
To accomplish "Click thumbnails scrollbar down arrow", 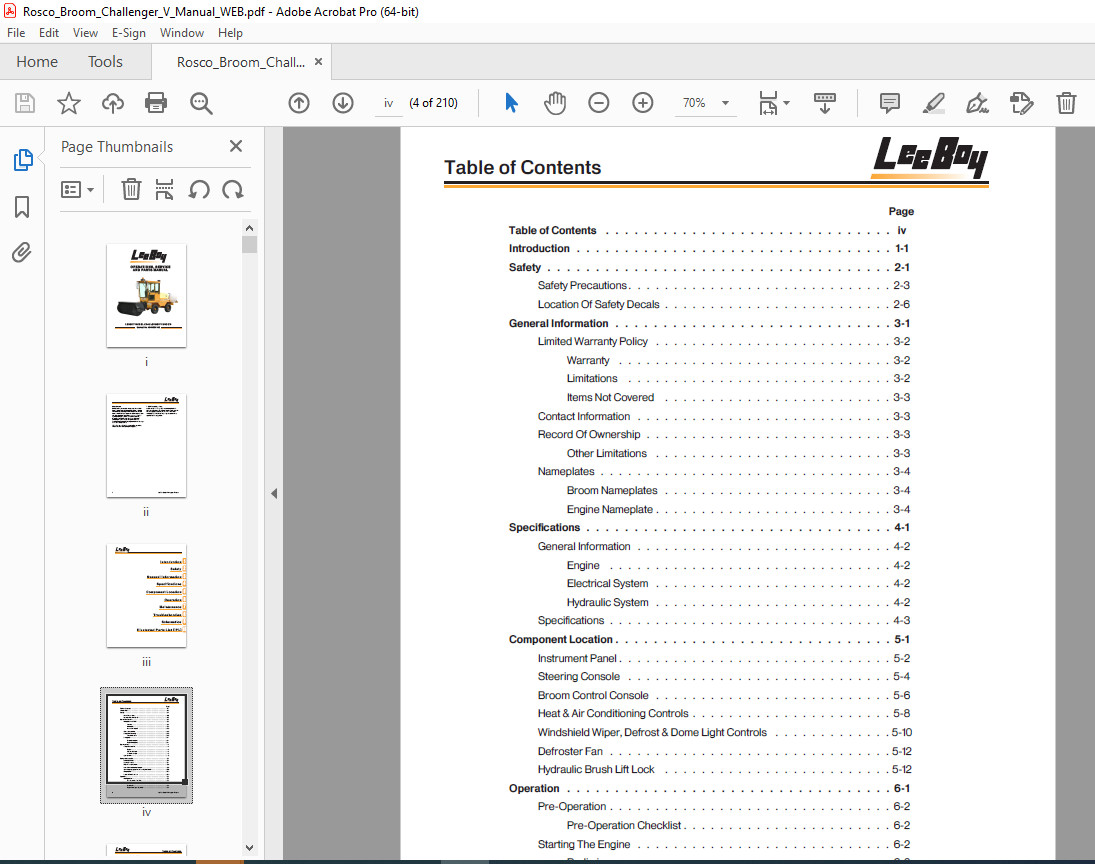I will click(249, 848).
